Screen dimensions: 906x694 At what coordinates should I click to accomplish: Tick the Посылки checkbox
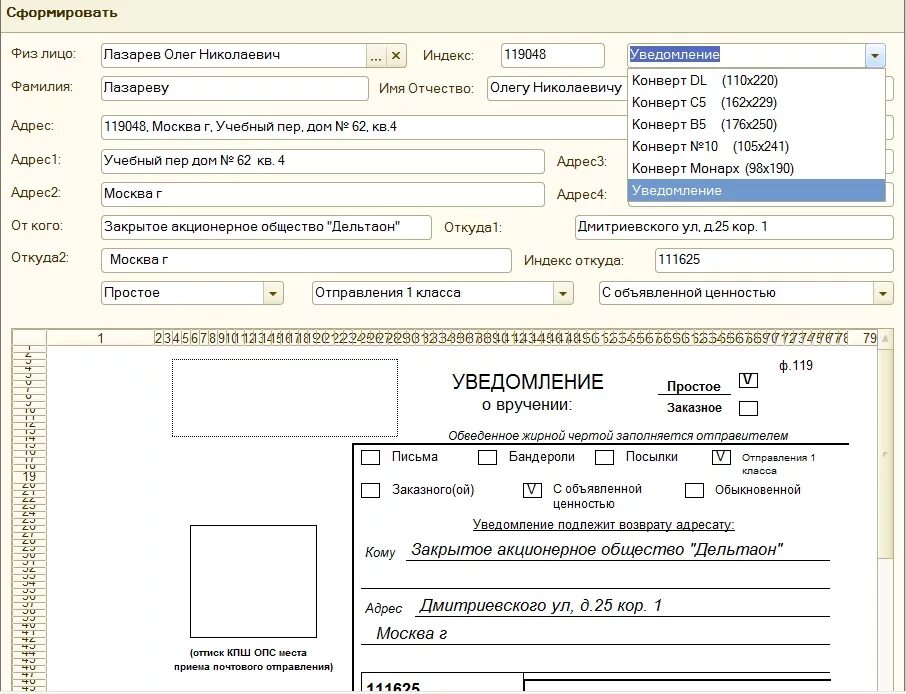(604, 458)
